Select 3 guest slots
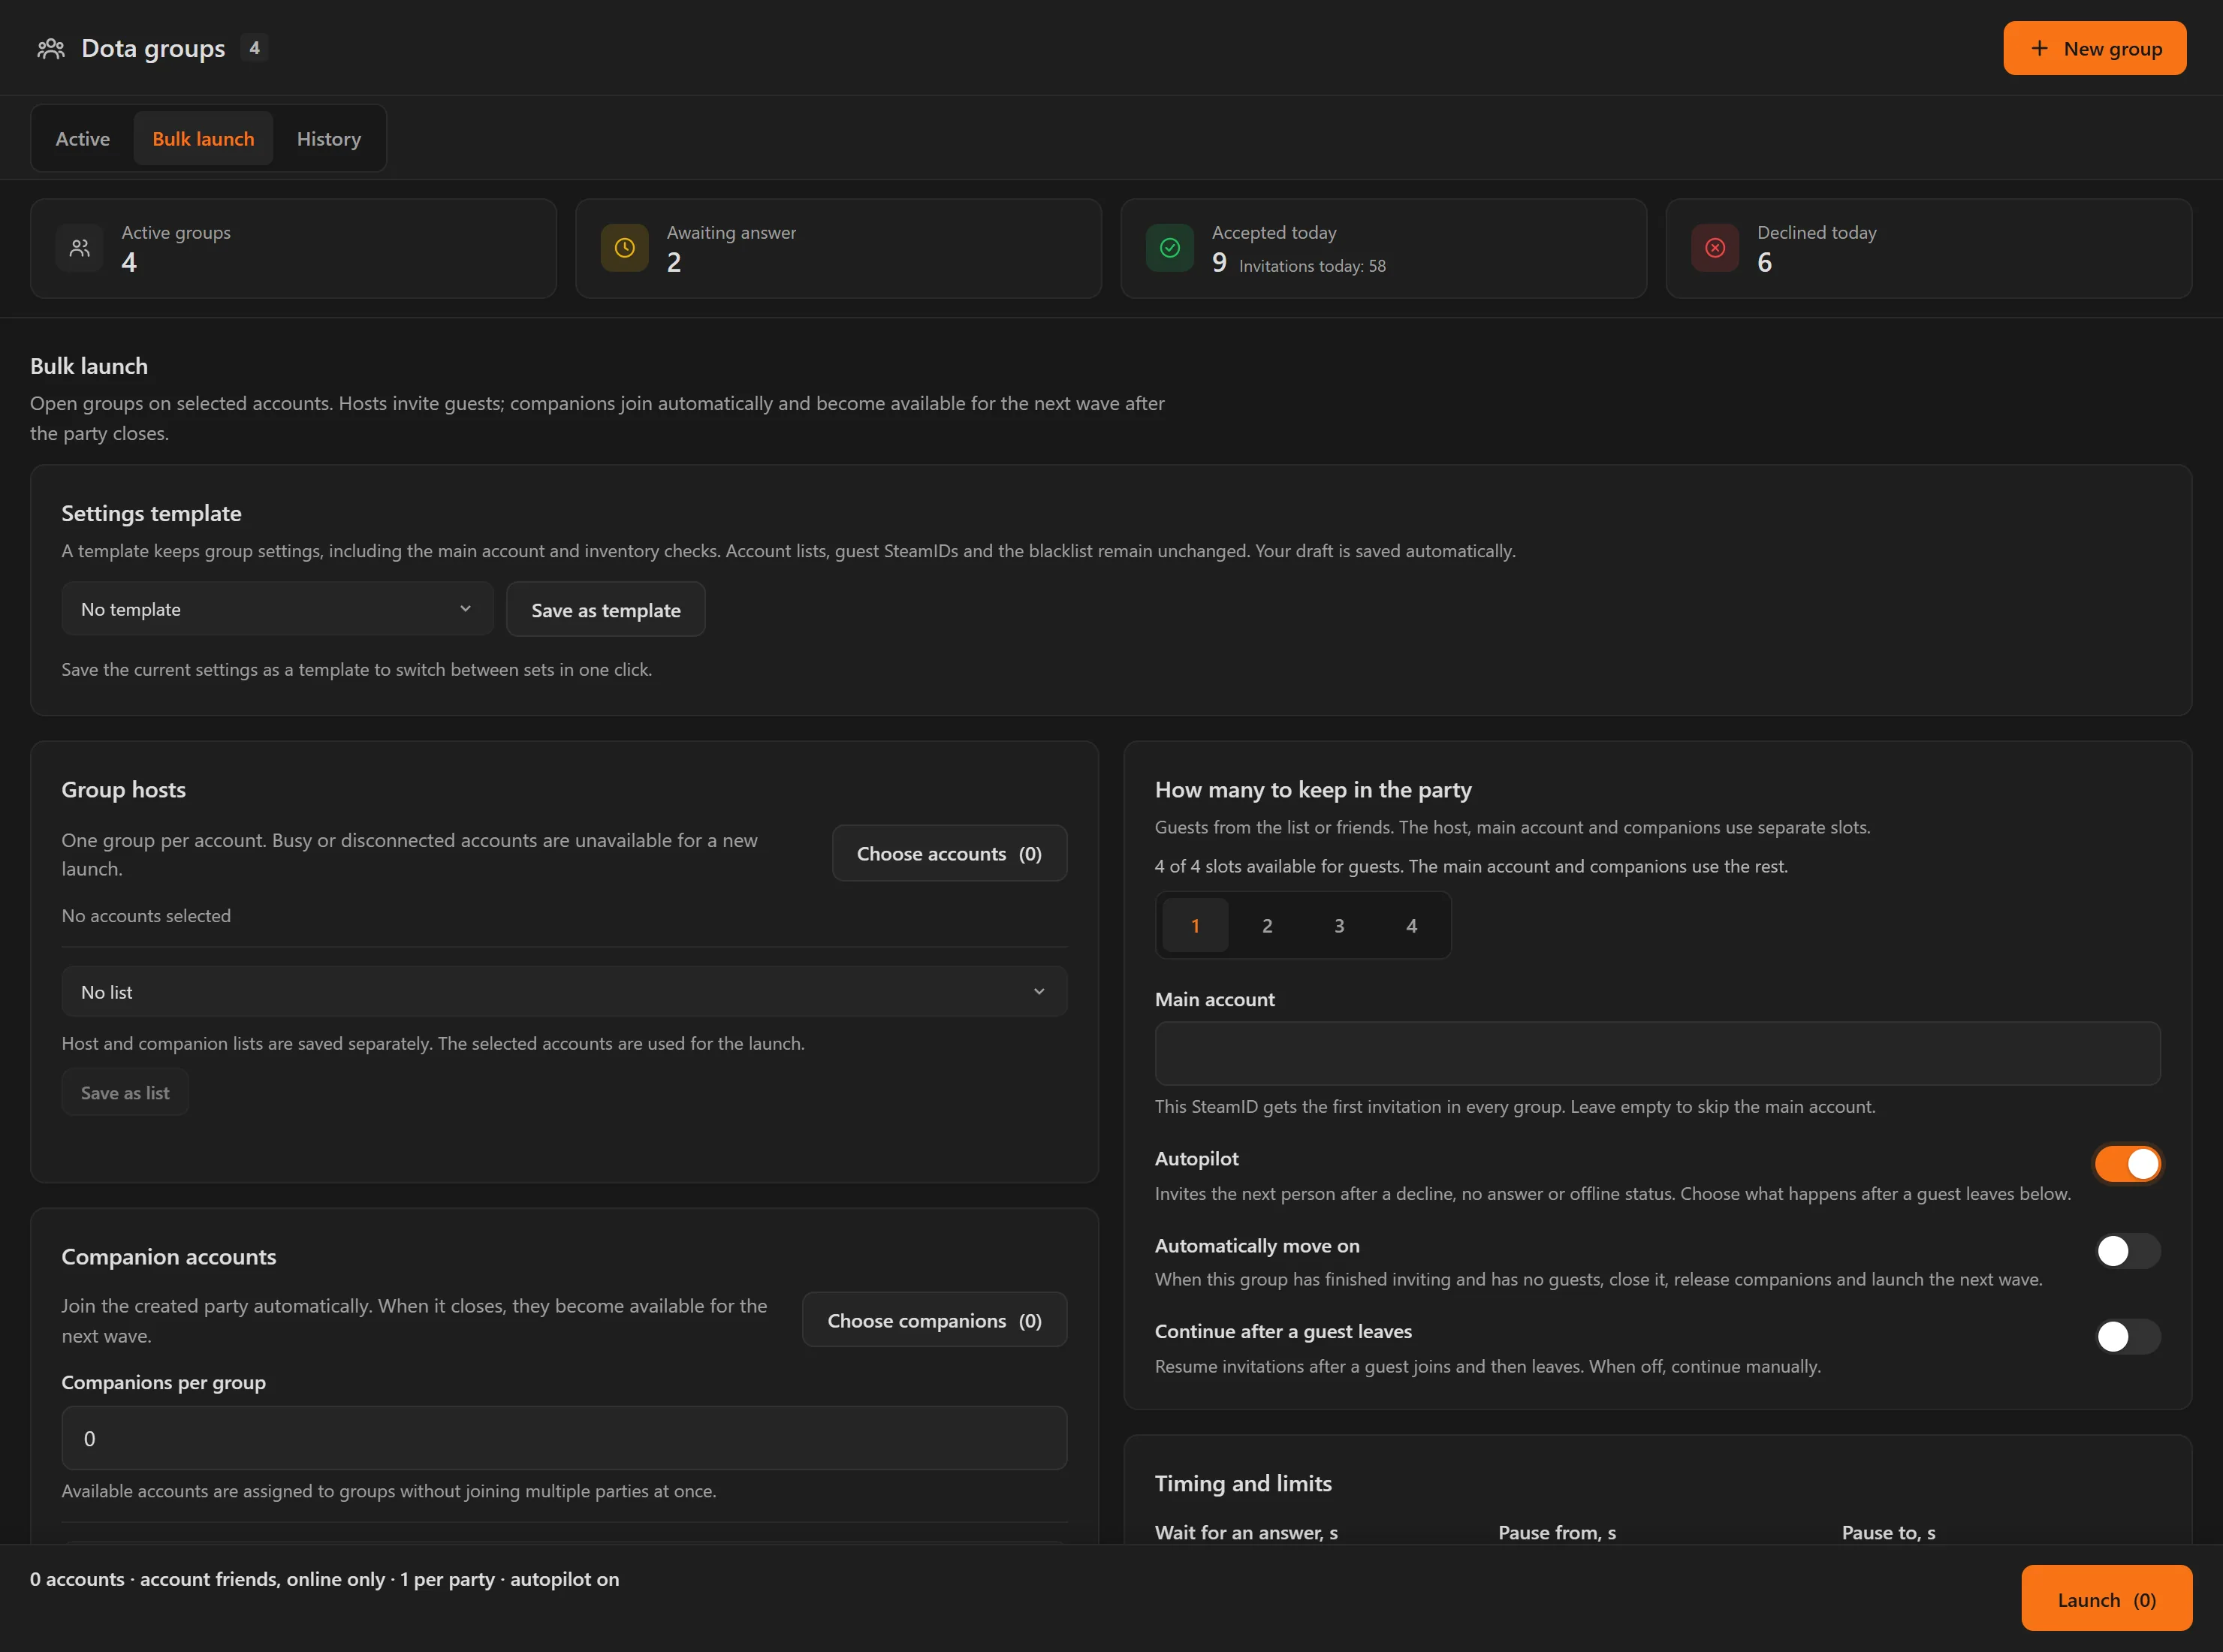This screenshot has width=2223, height=1652. [x=1339, y=926]
